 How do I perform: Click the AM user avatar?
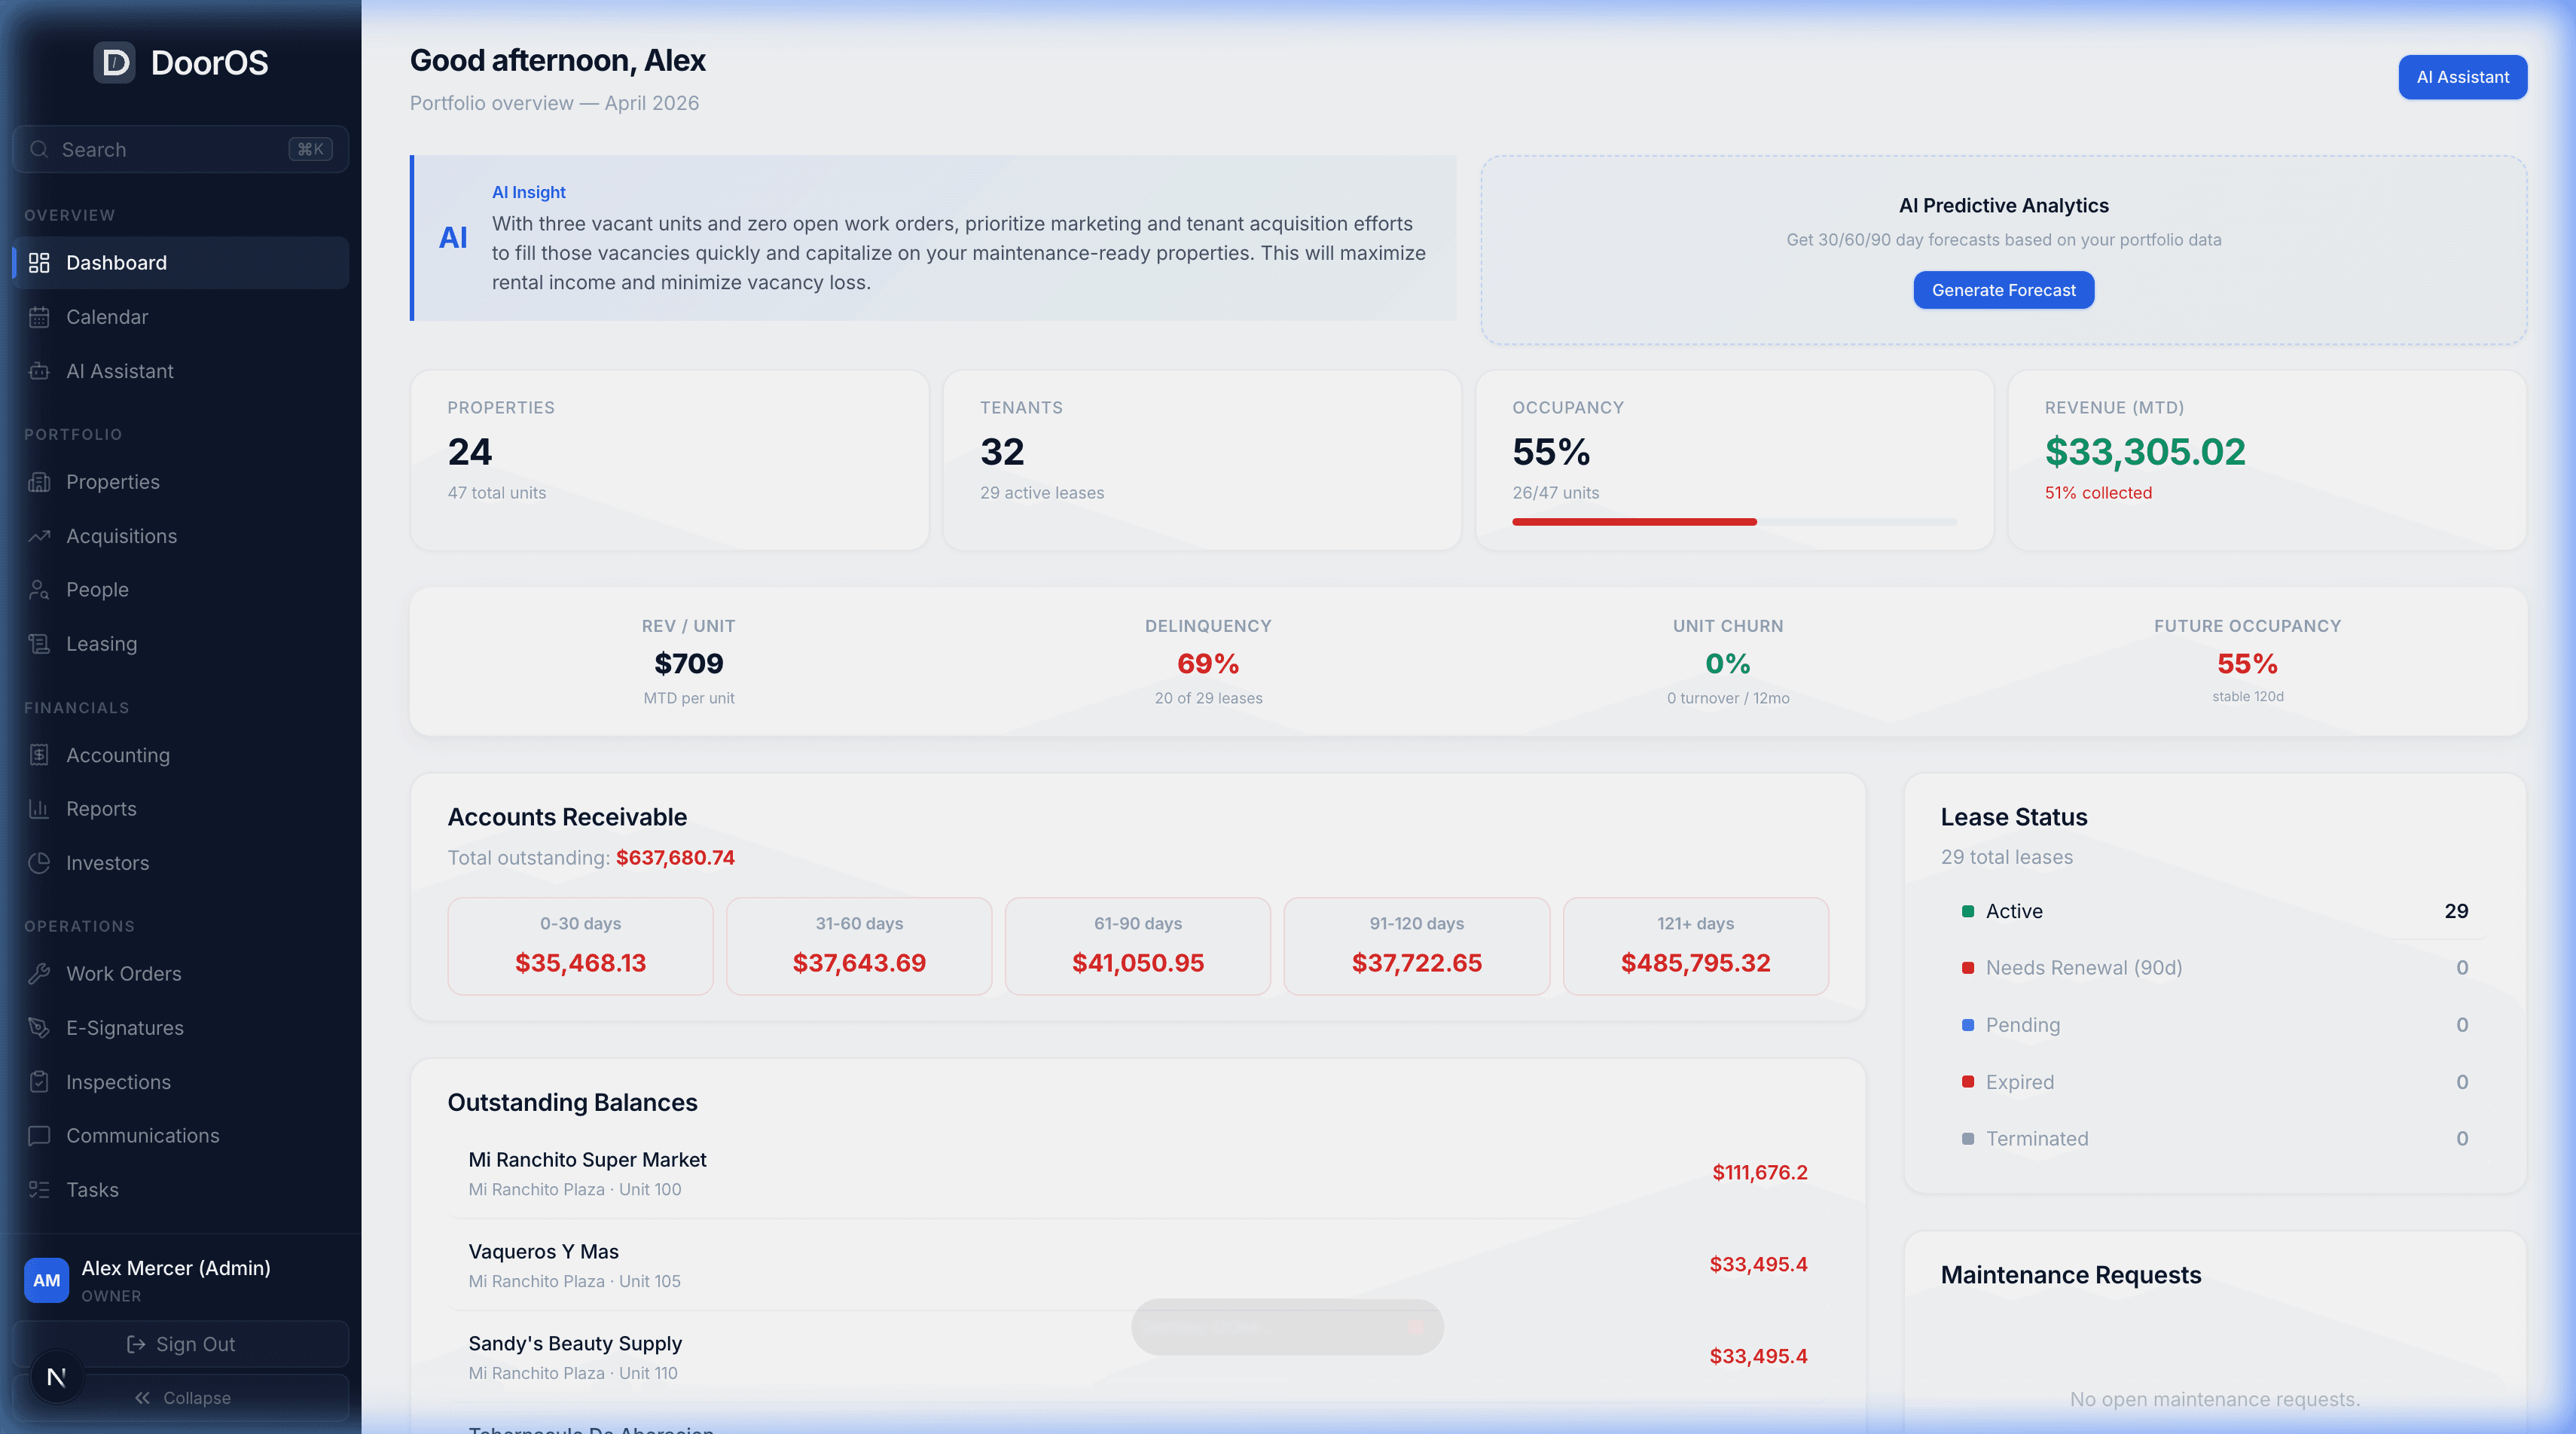(46, 1280)
